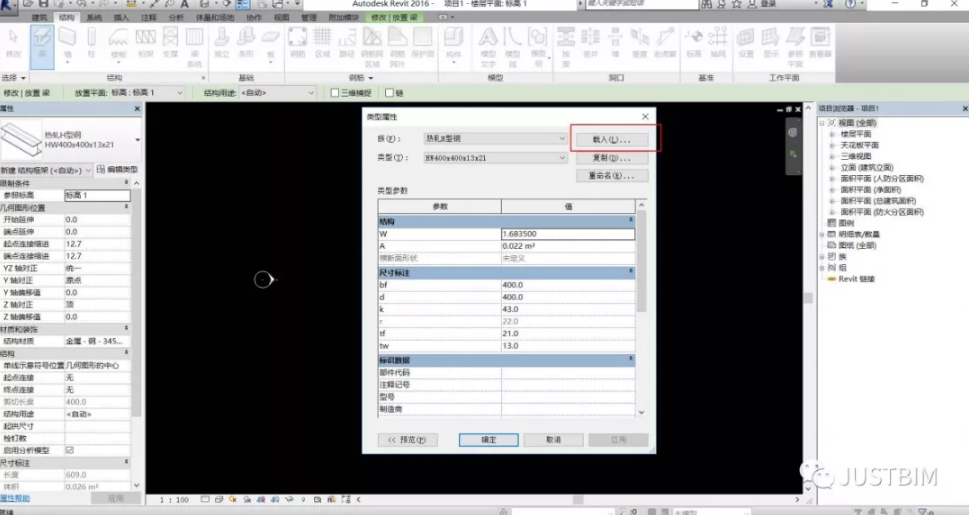
Task: Click the 复制 (Duplicate) button
Action: point(612,158)
